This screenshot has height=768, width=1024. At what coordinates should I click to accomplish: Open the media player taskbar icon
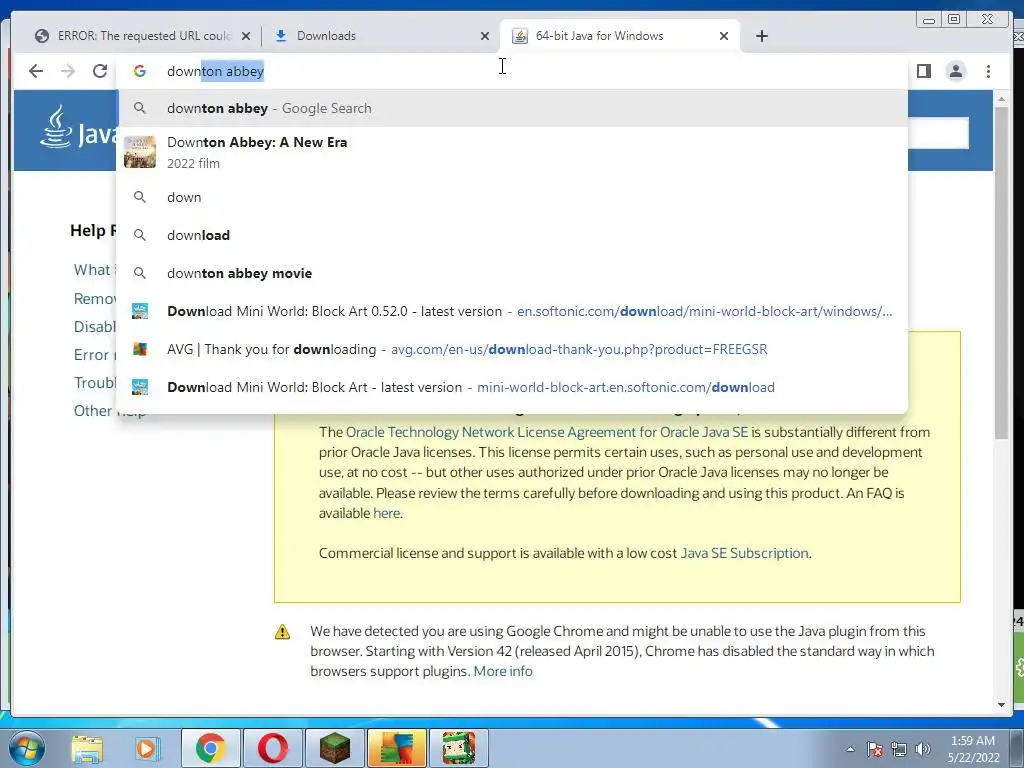coord(147,748)
